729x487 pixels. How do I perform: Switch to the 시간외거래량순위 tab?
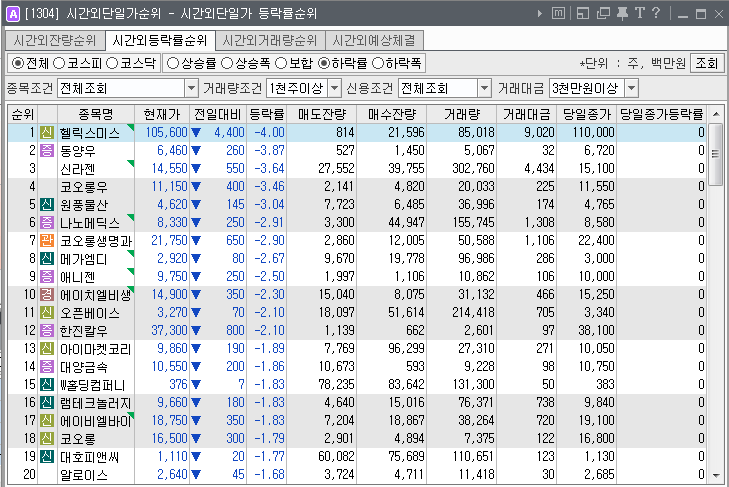pos(270,41)
